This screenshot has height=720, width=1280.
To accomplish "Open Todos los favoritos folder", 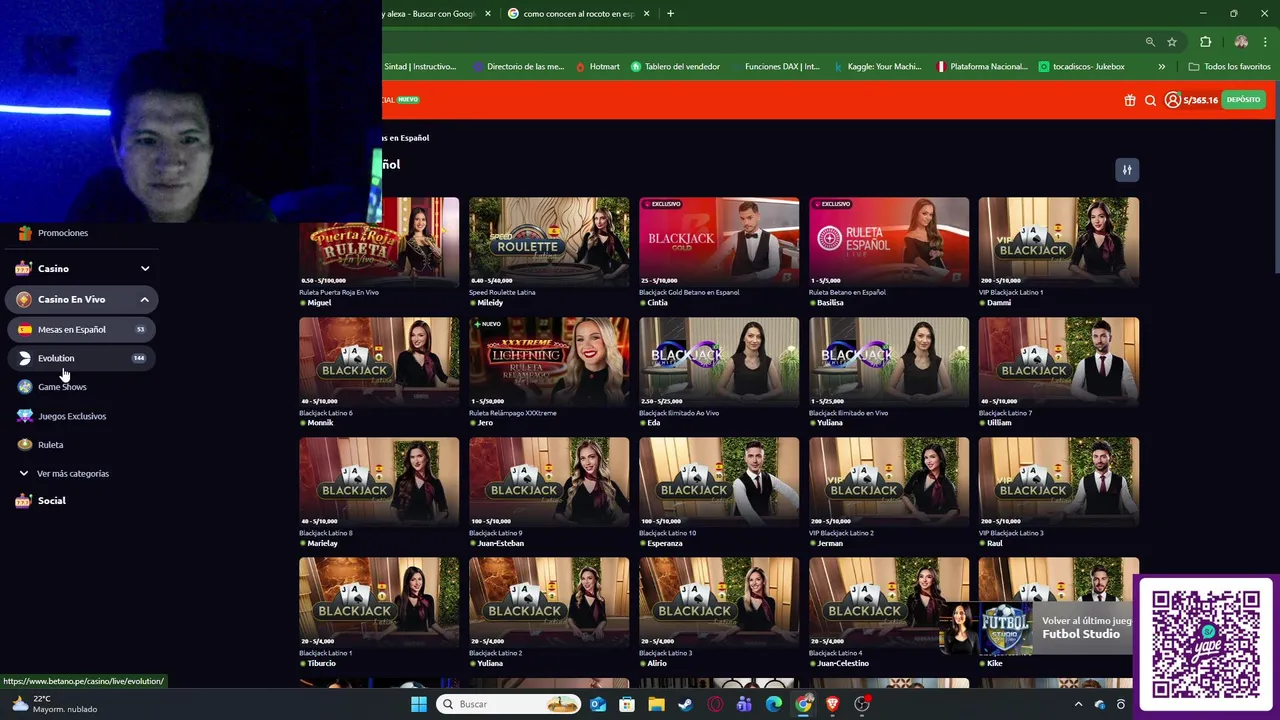I will [x=1229, y=67].
